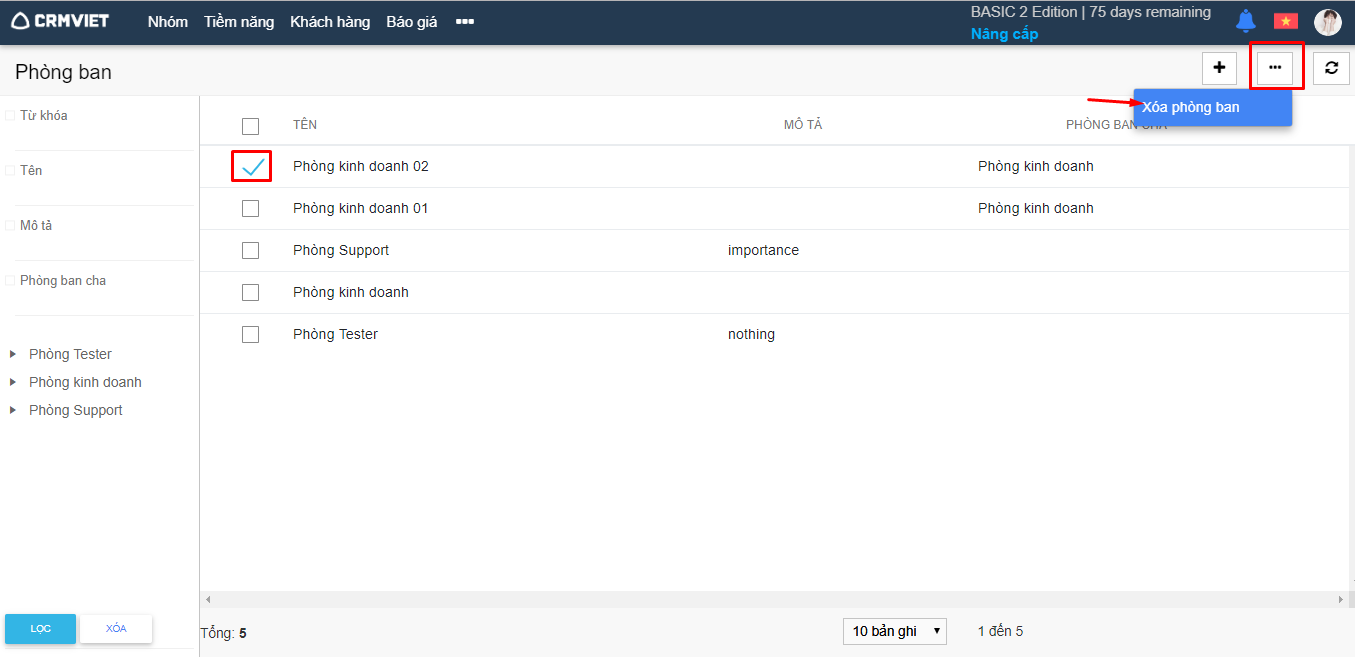Open the navigation overflow dots menu
The height and width of the screenshot is (657, 1355).
click(x=464, y=22)
